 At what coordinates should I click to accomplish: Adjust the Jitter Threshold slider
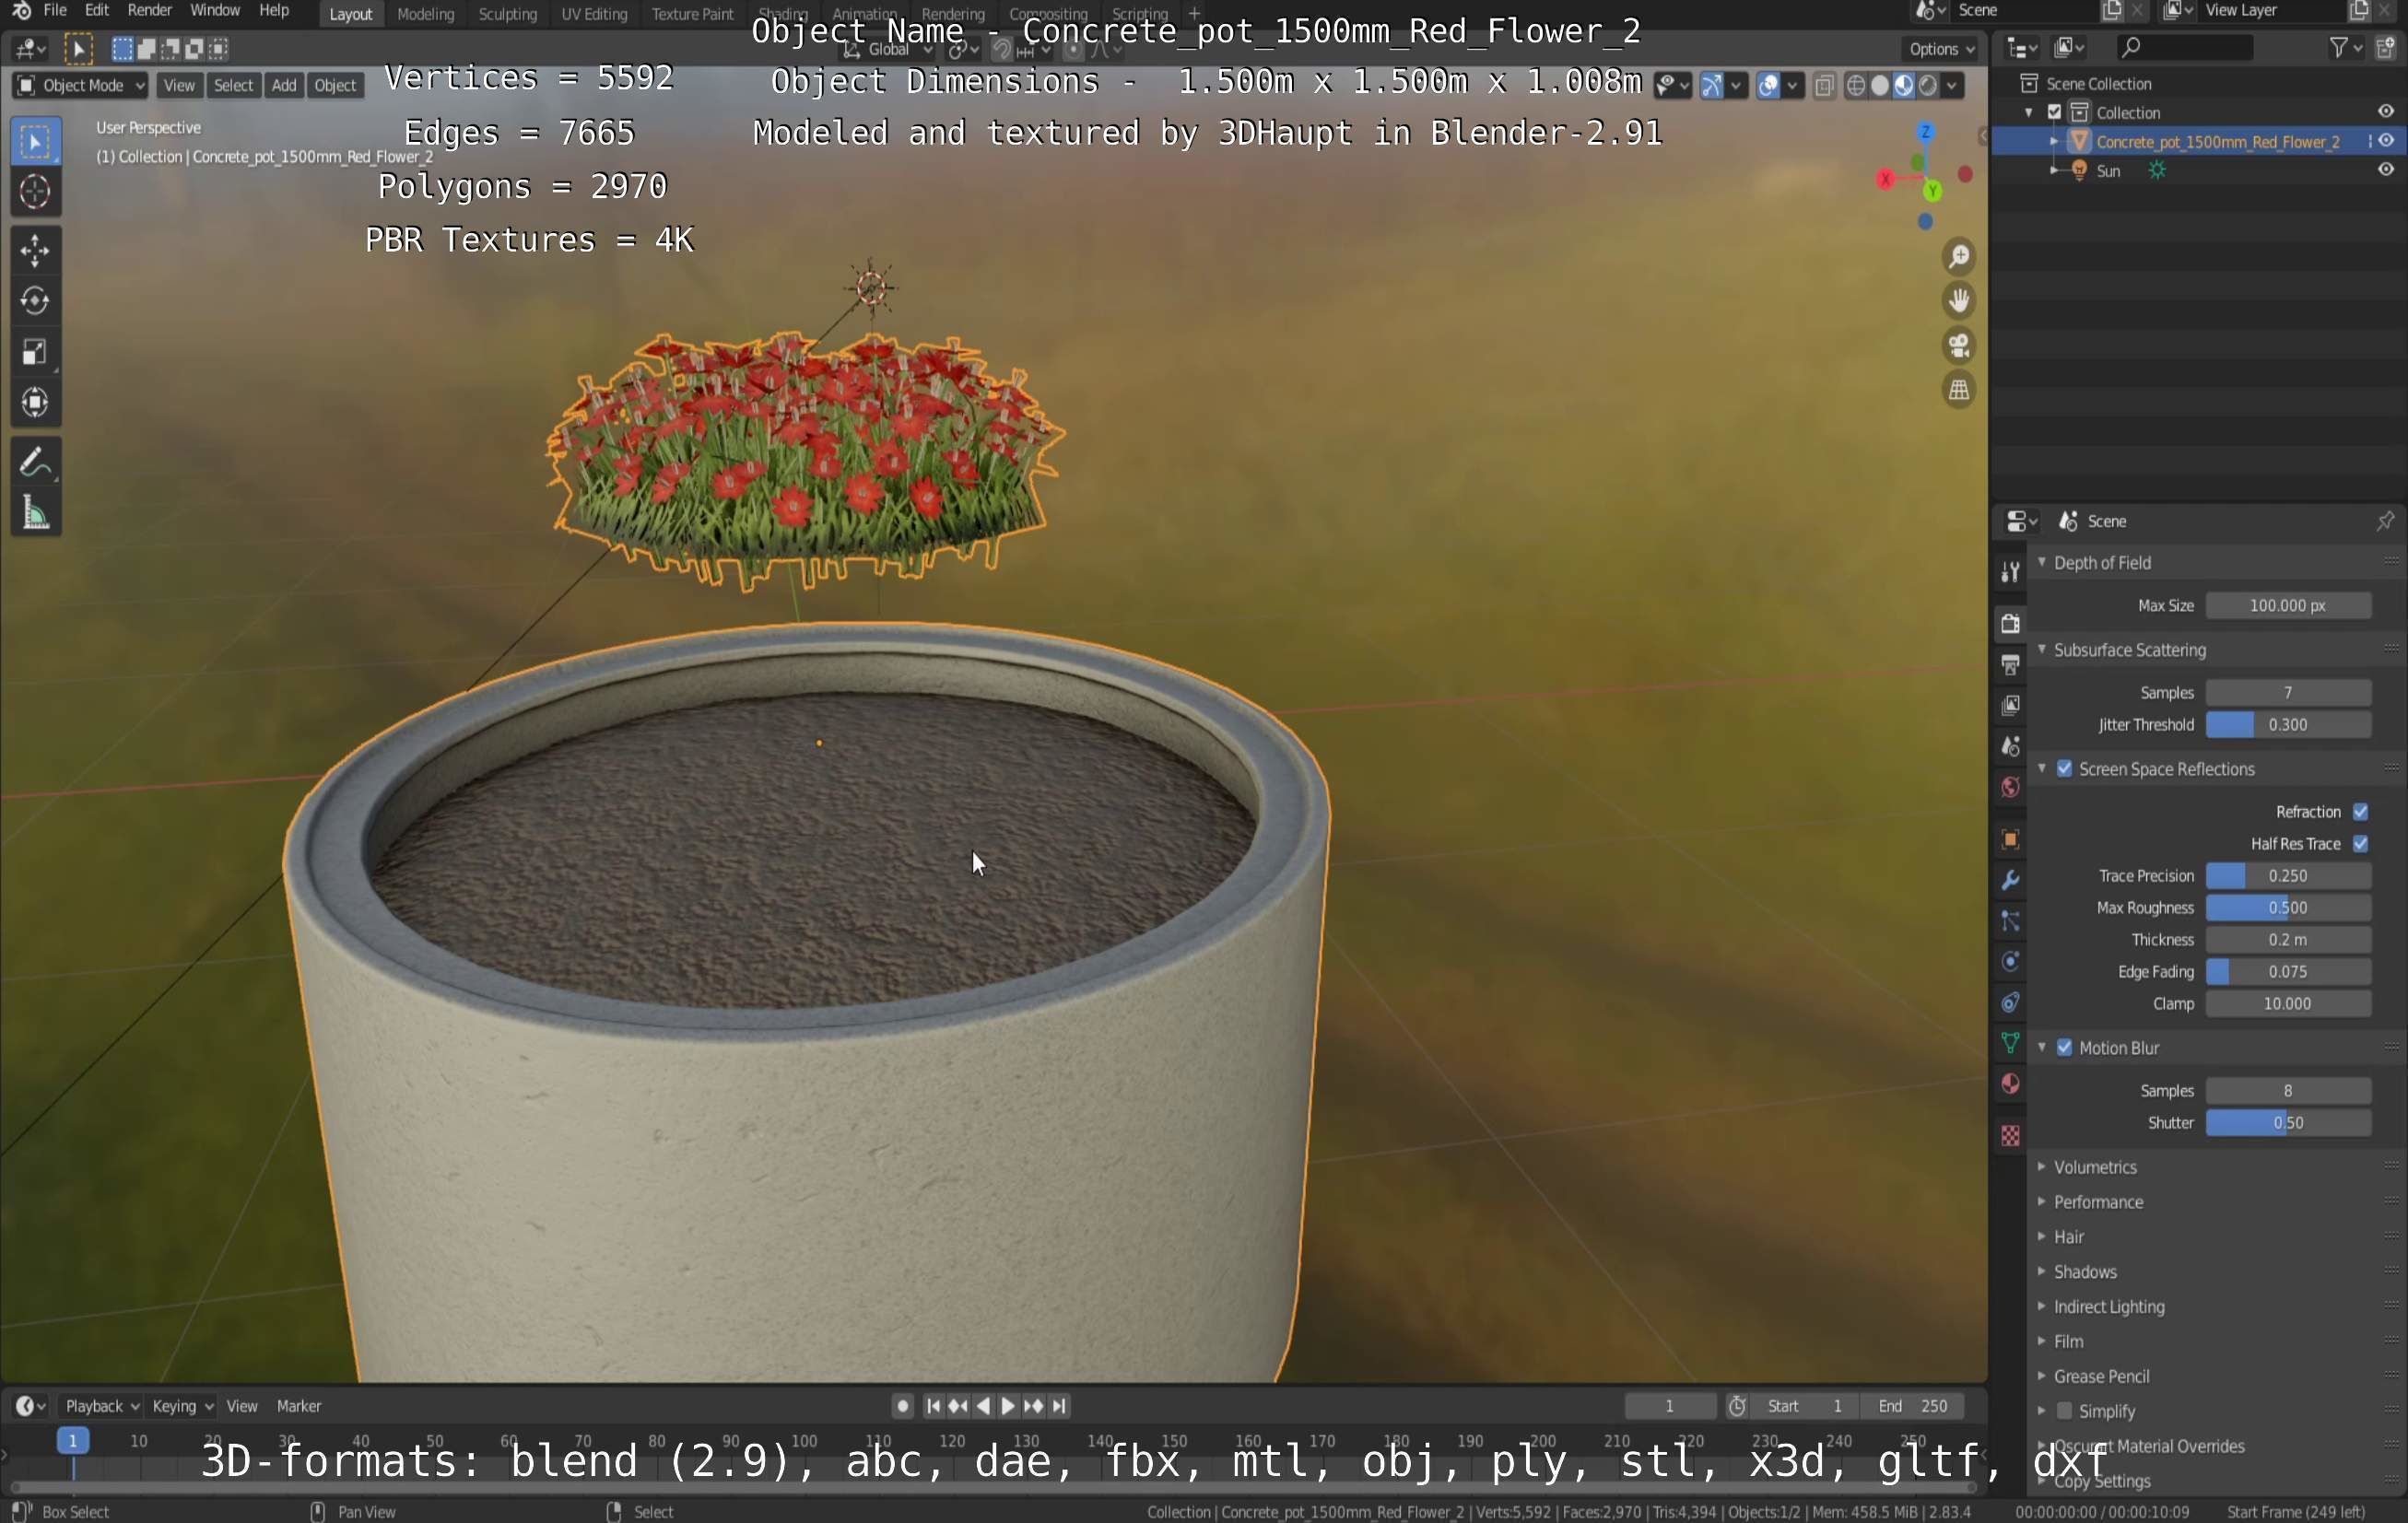pos(2288,724)
